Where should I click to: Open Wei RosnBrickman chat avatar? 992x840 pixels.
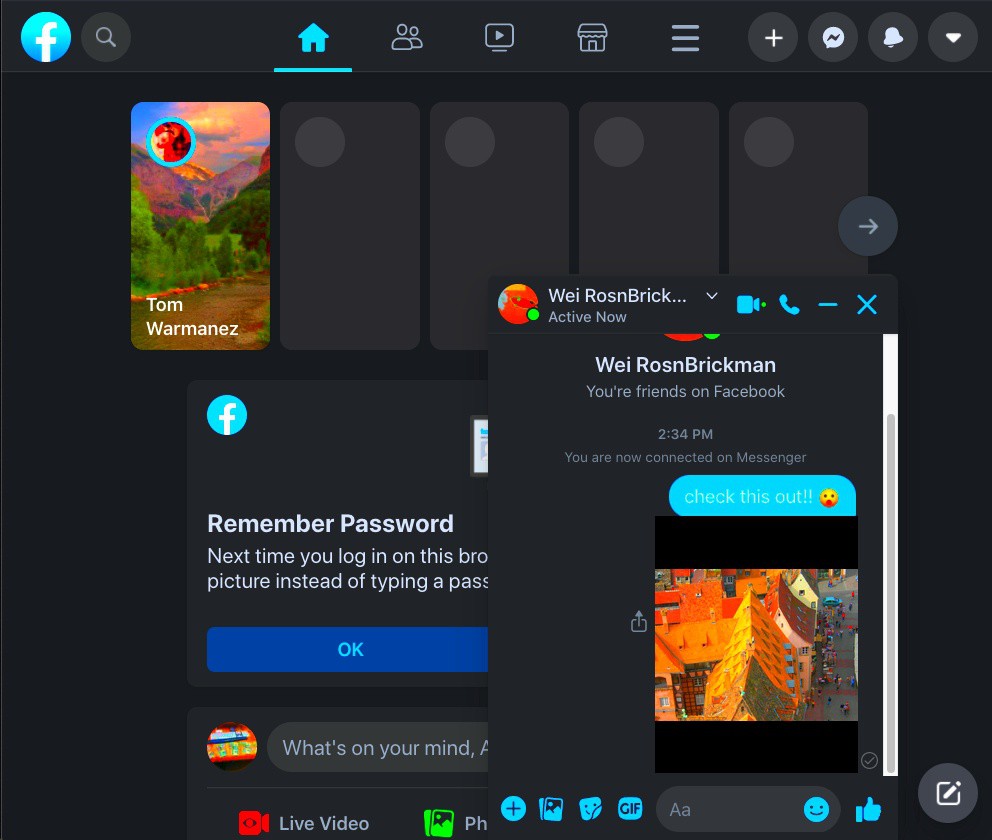518,304
